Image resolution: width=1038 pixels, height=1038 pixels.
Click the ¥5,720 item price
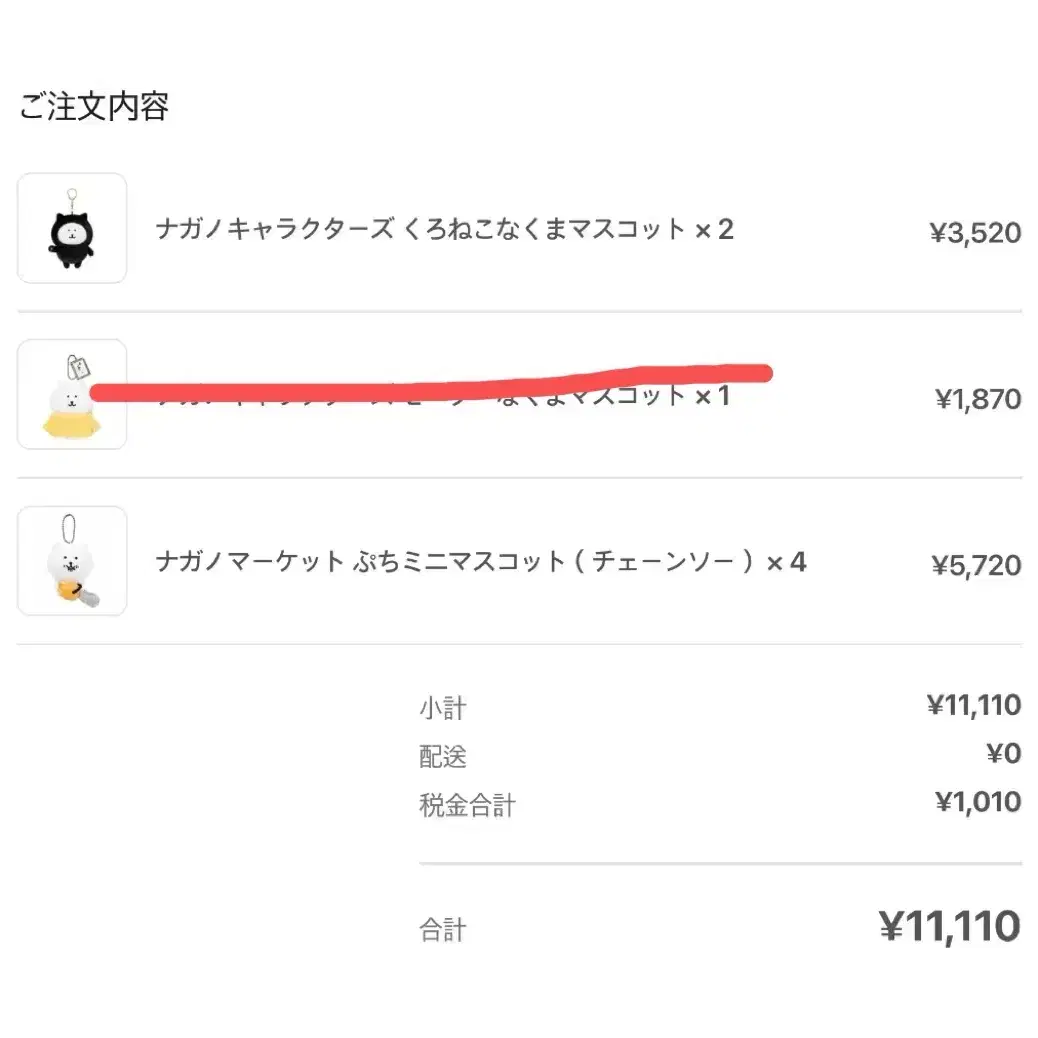(x=976, y=566)
